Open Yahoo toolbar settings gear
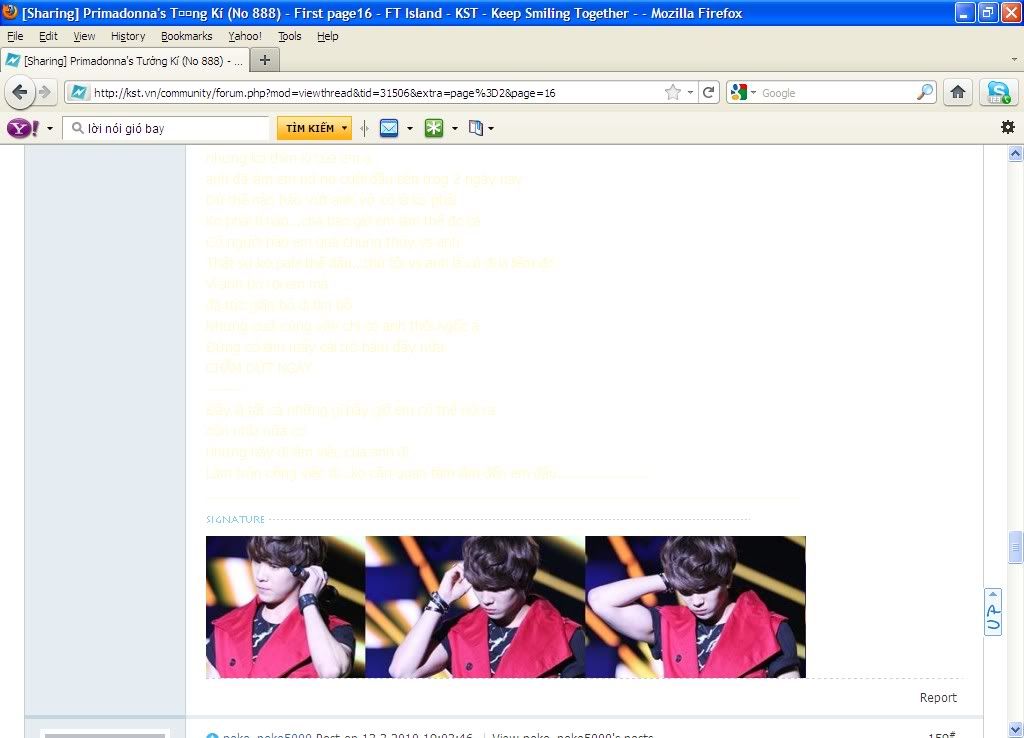The width and height of the screenshot is (1024, 738). (1008, 127)
